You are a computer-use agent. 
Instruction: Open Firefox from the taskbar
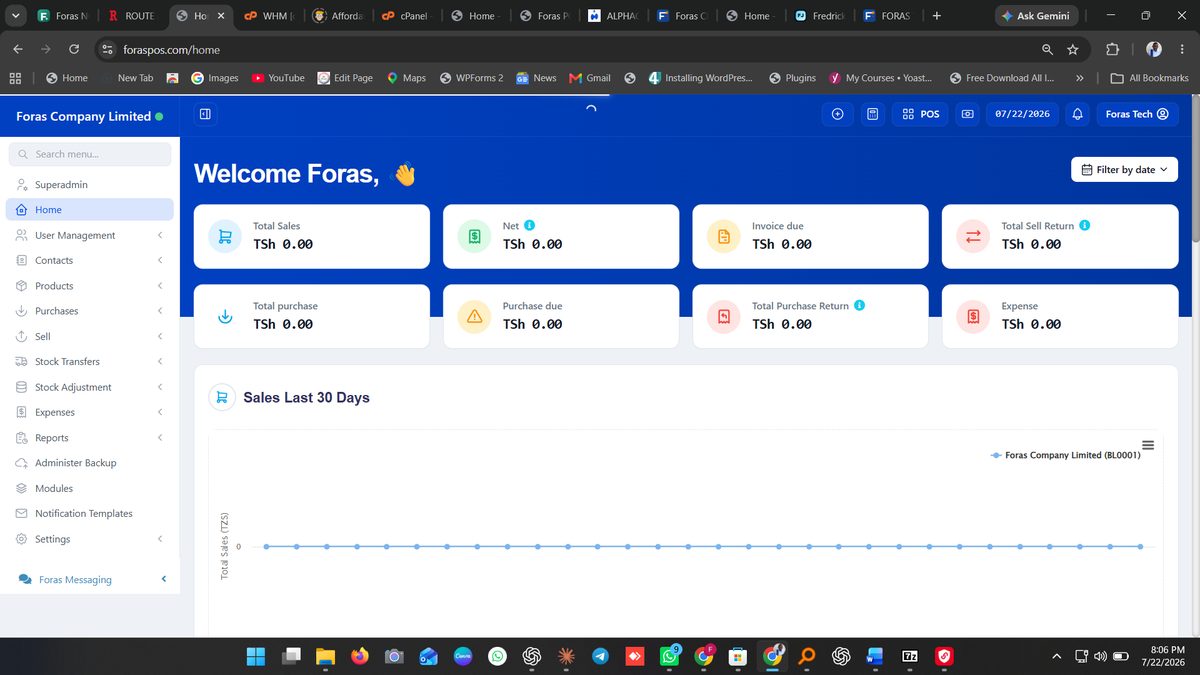click(359, 656)
